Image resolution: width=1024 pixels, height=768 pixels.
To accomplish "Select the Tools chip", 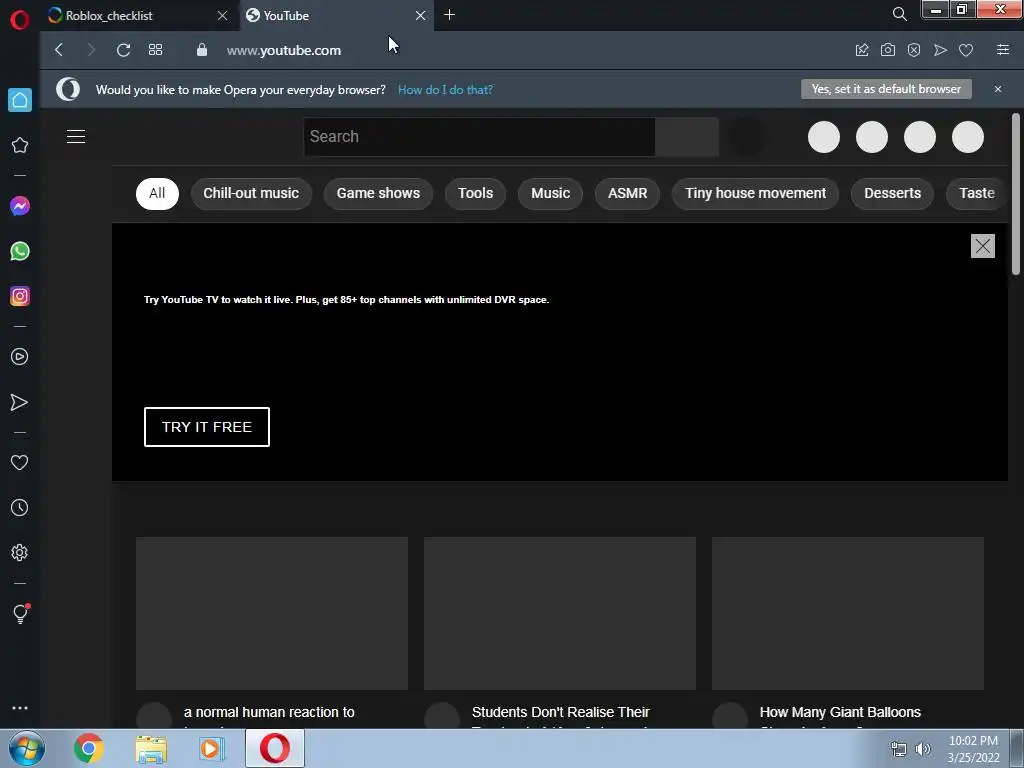I will (x=475, y=193).
